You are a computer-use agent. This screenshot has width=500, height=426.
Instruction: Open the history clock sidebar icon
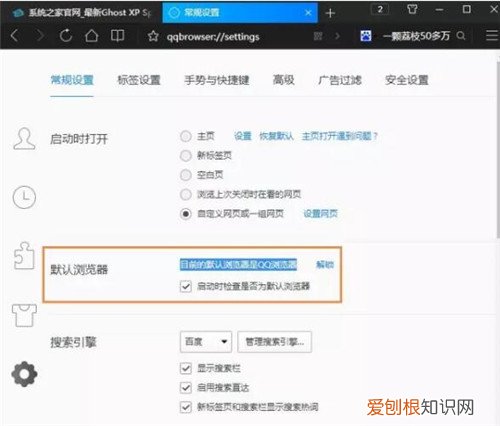click(x=24, y=198)
